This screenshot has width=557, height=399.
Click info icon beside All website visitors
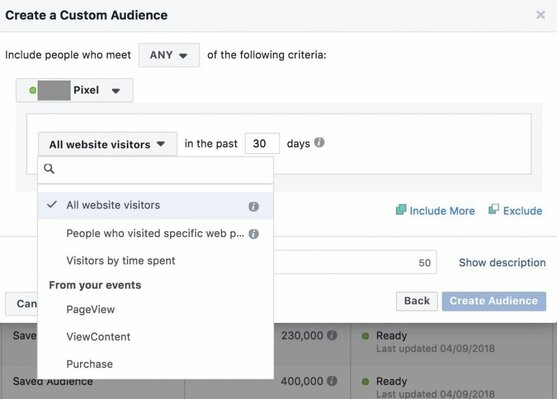pyautogui.click(x=253, y=206)
